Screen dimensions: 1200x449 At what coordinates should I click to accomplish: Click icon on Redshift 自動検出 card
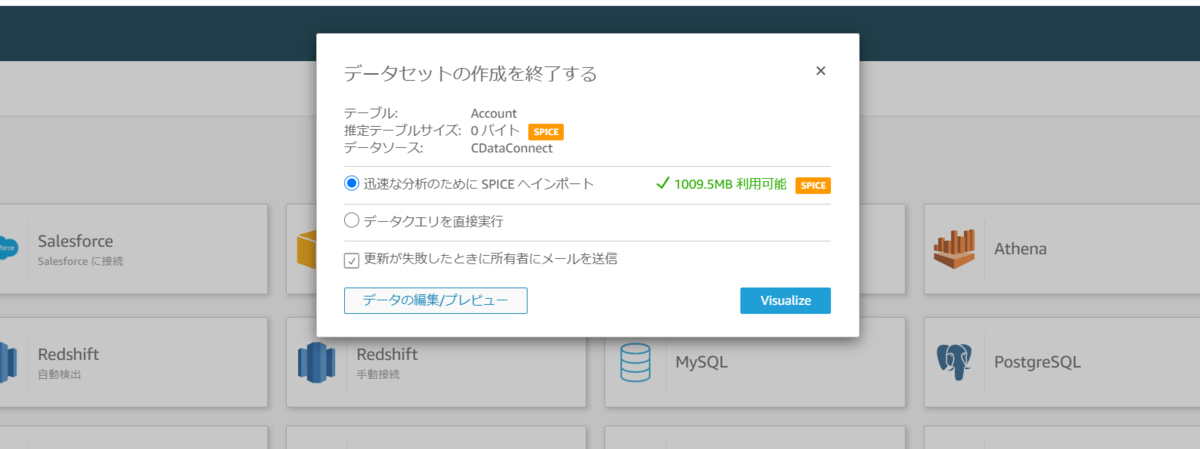[x=9, y=362]
